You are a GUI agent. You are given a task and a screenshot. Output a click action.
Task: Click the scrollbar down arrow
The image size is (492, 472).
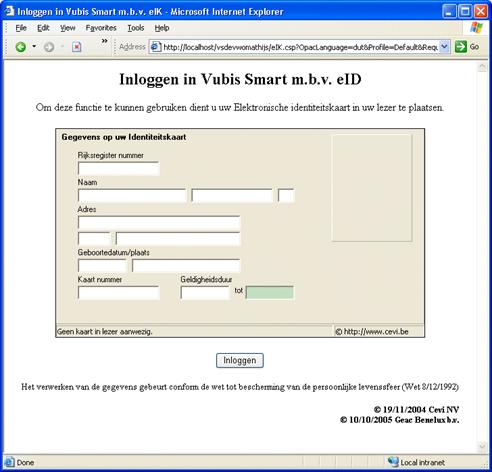click(482, 446)
